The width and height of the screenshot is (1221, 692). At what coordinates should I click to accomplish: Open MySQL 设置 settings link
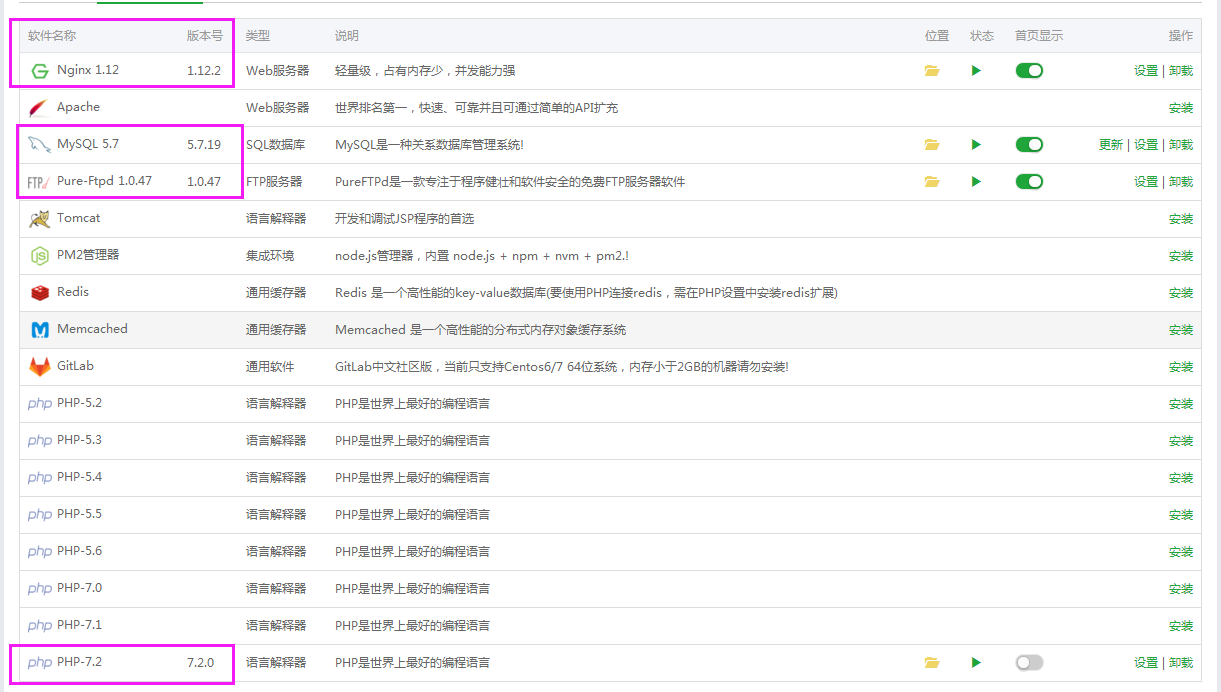(x=1146, y=145)
